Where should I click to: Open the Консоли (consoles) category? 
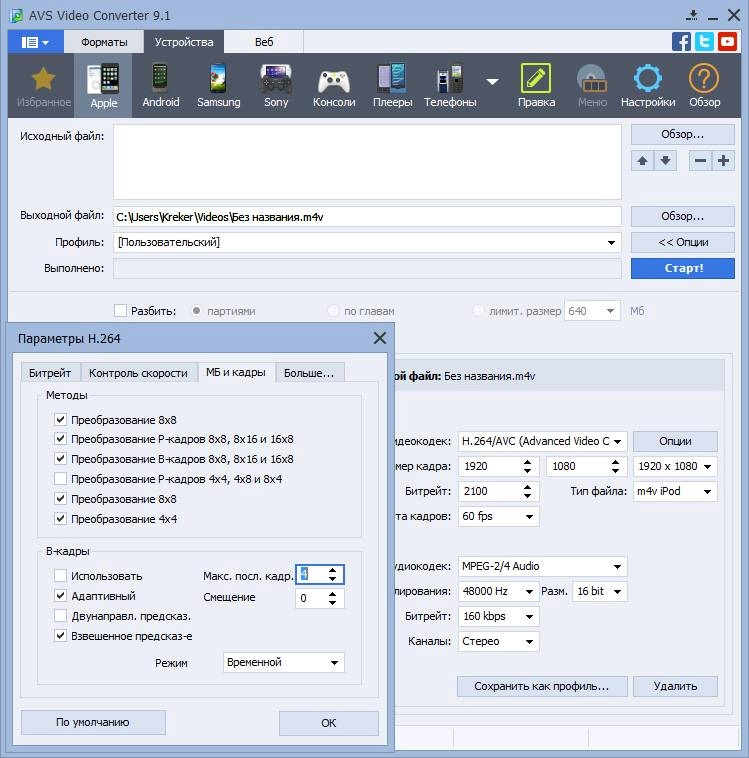334,86
